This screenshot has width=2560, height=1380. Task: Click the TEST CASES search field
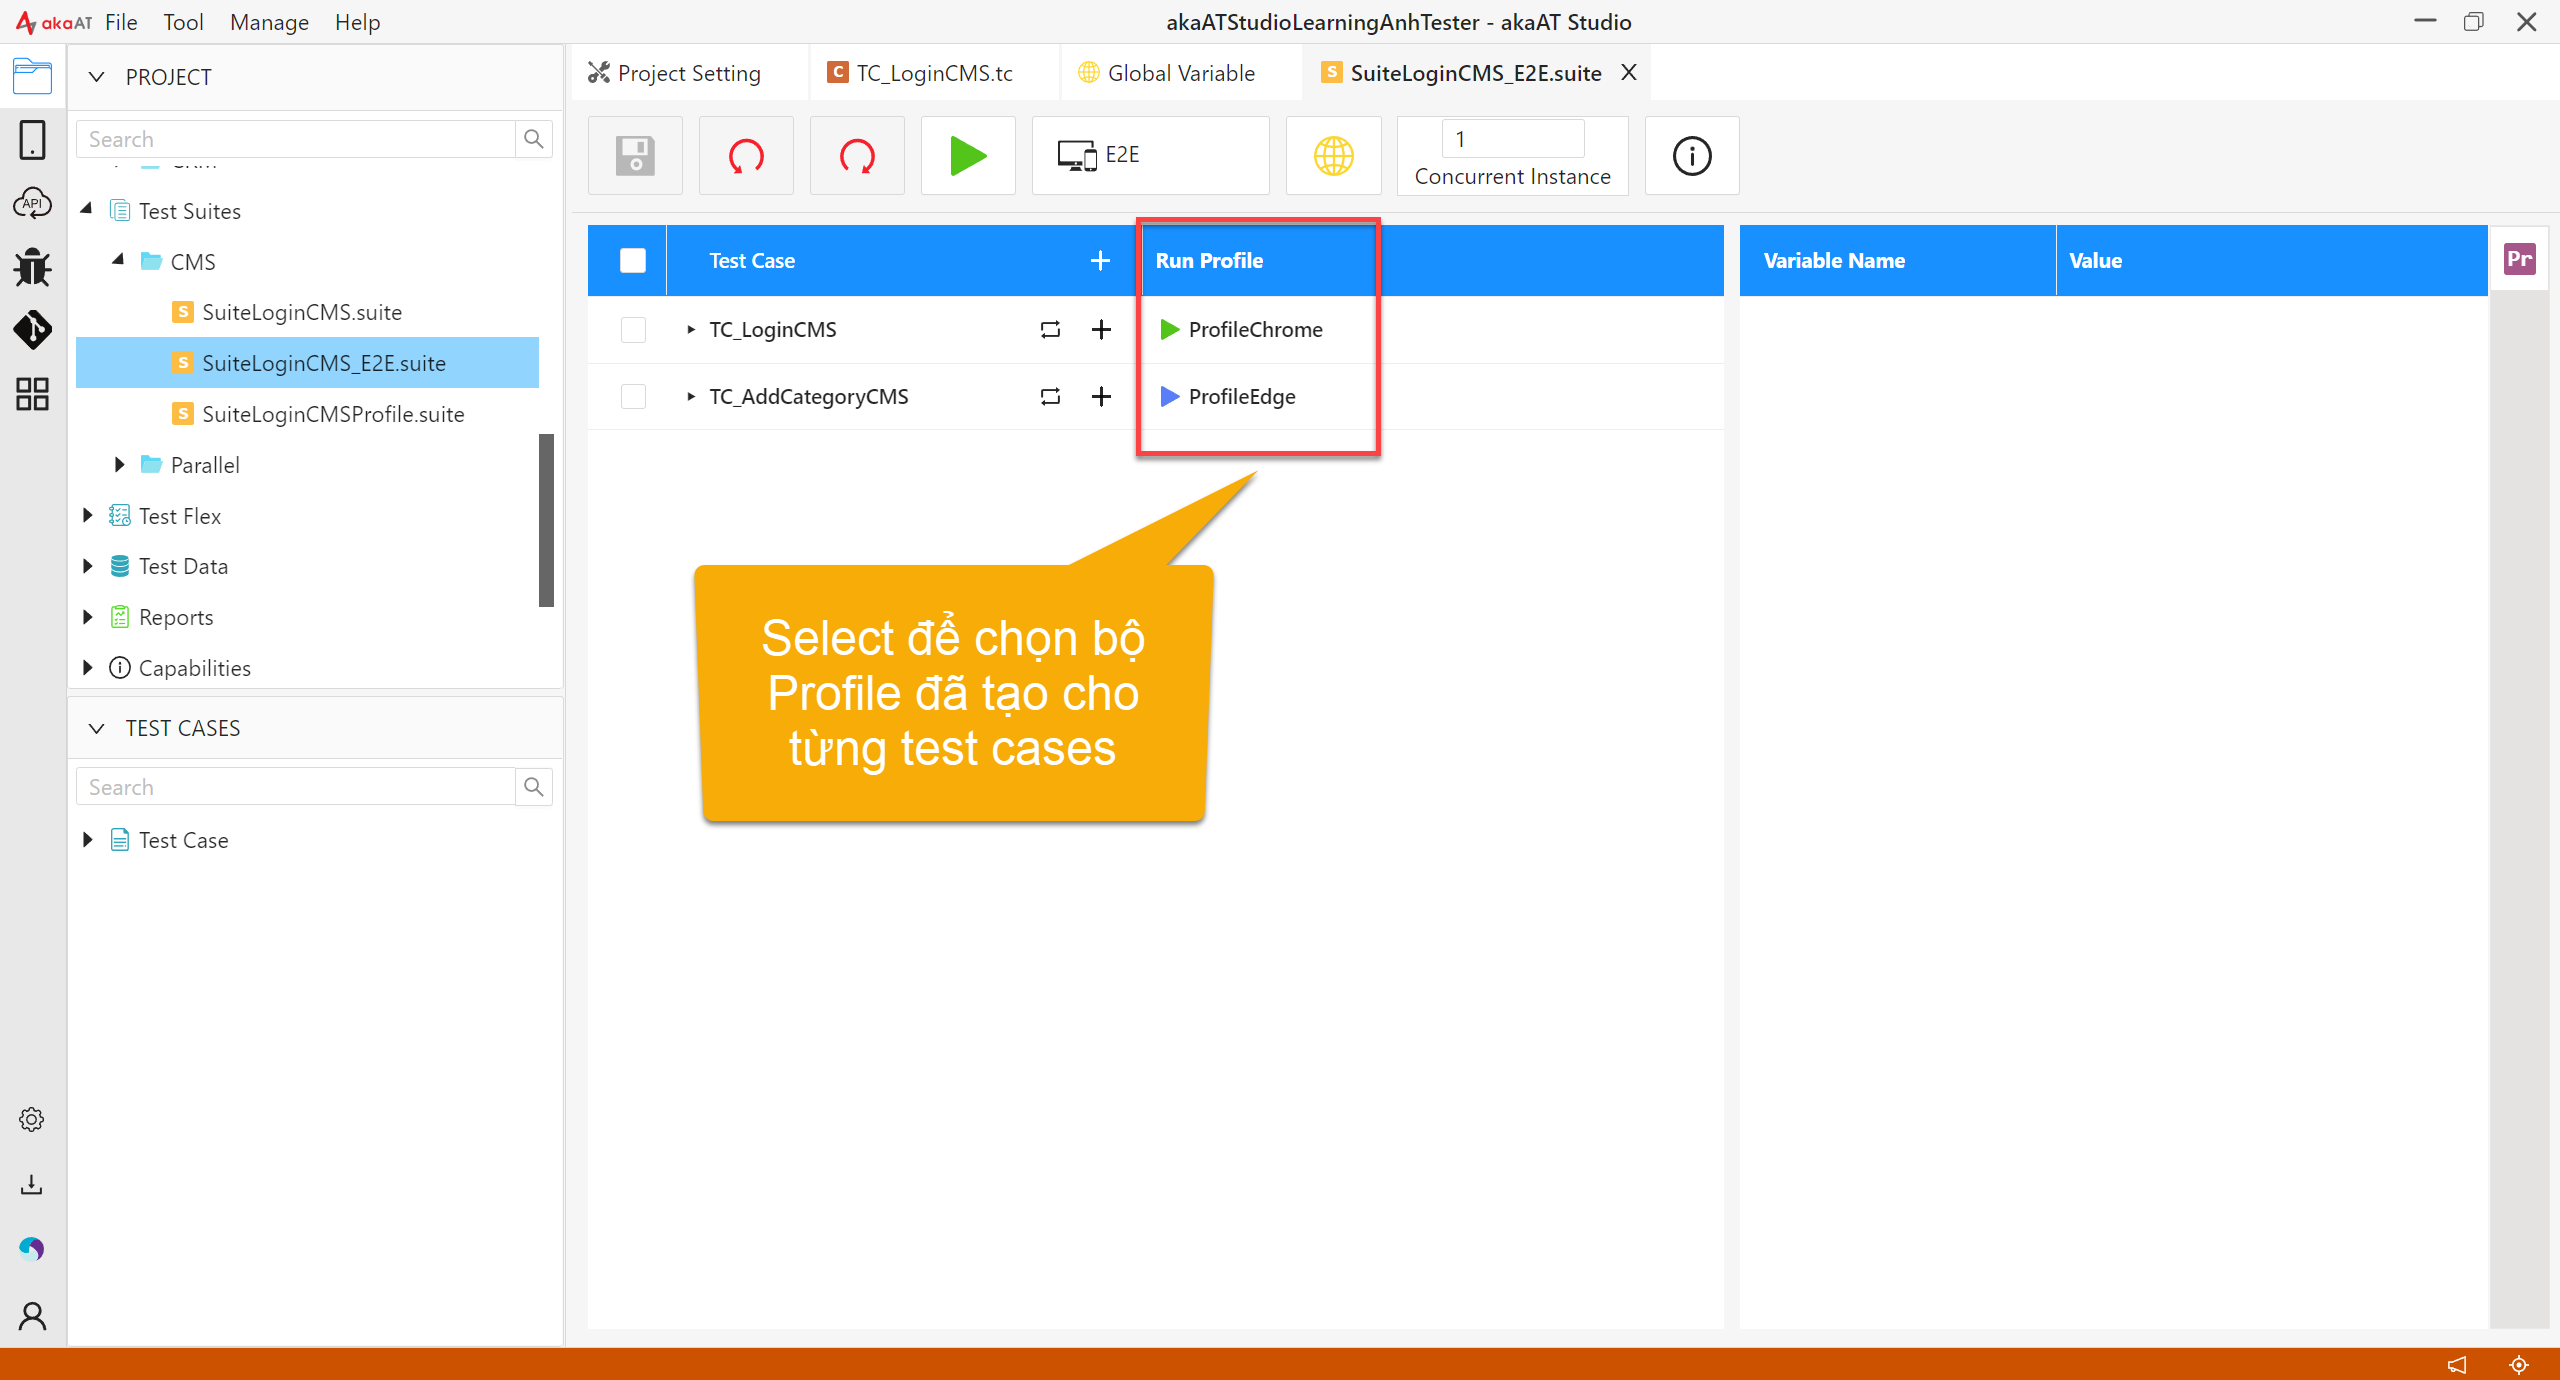pos(296,787)
